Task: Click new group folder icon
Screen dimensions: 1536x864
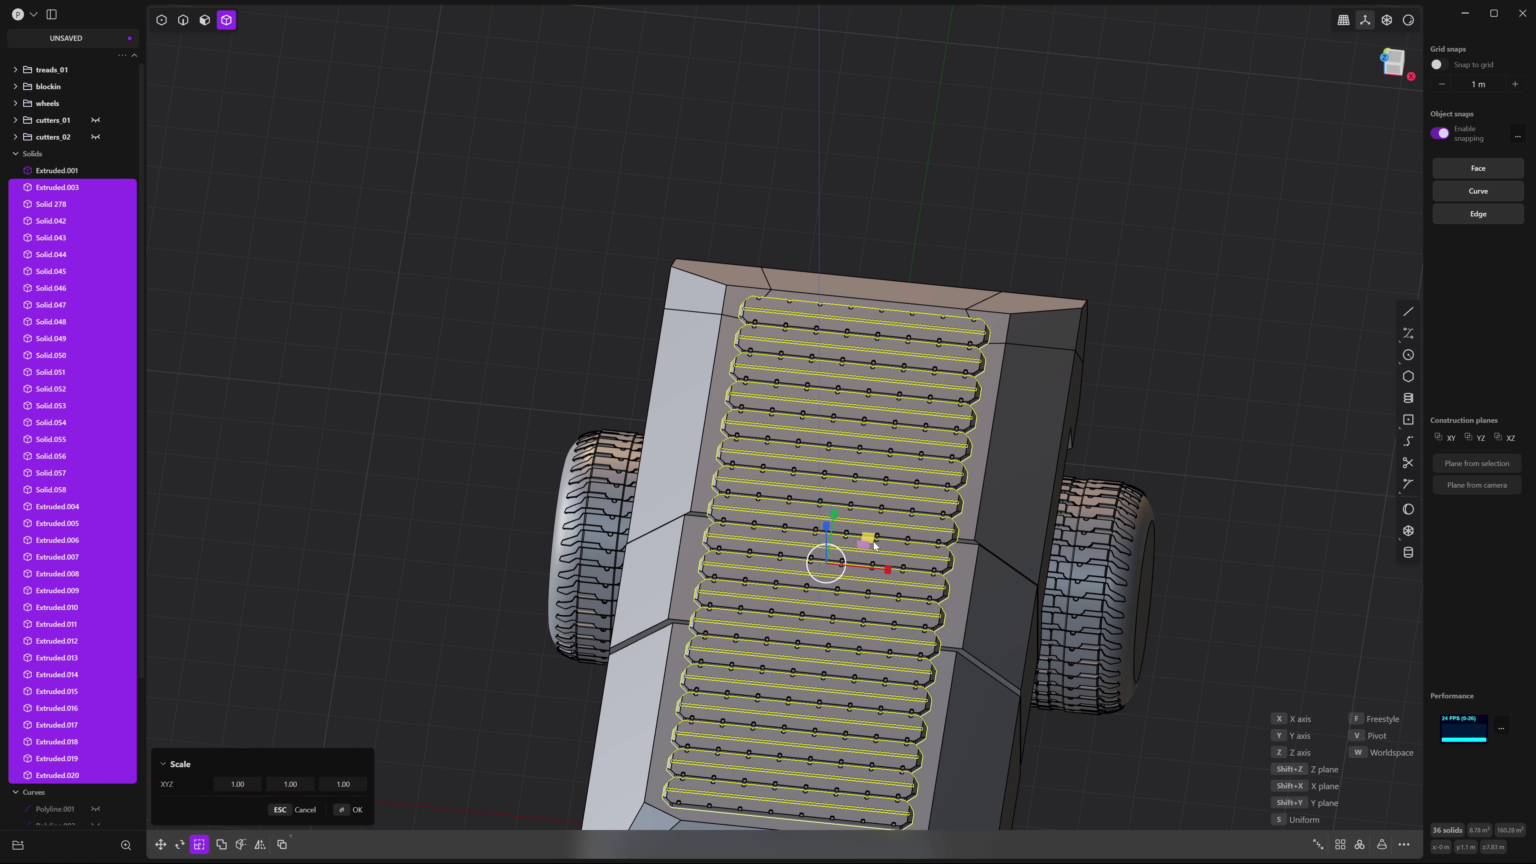Action: [17, 845]
